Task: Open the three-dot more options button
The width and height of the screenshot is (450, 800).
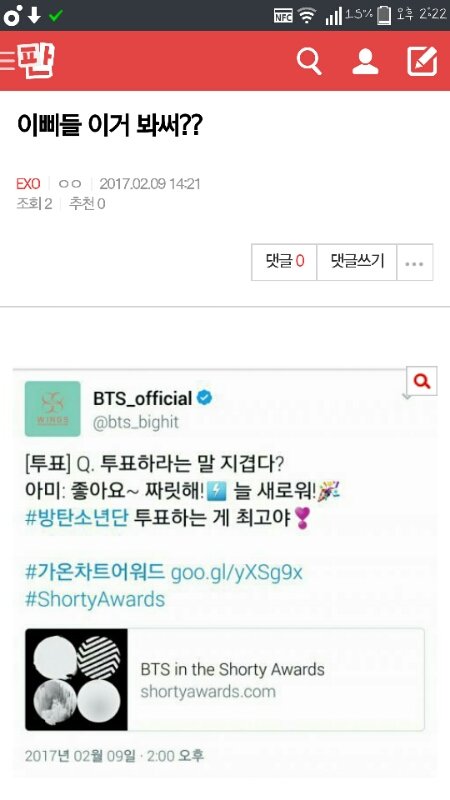Action: point(414,262)
